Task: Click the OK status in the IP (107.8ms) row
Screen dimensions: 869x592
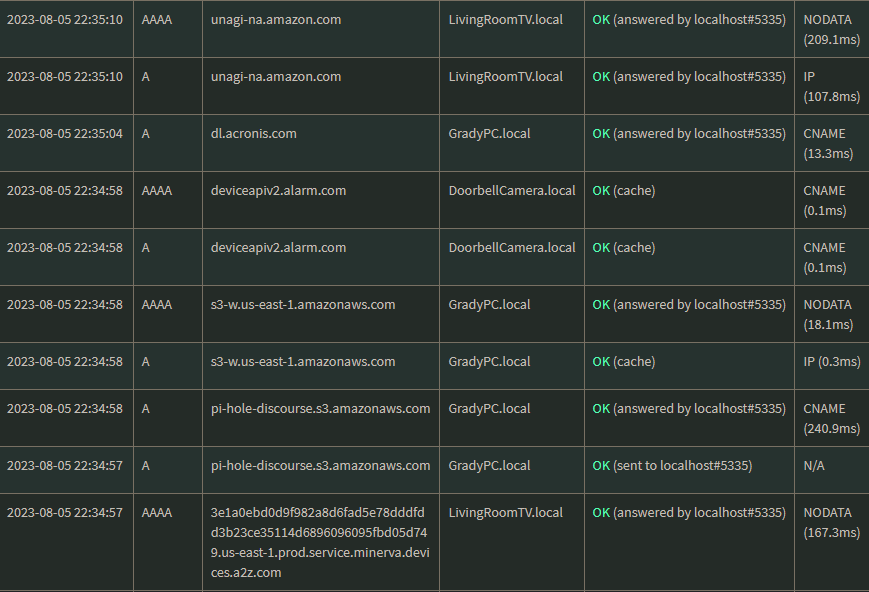Action: point(689,77)
